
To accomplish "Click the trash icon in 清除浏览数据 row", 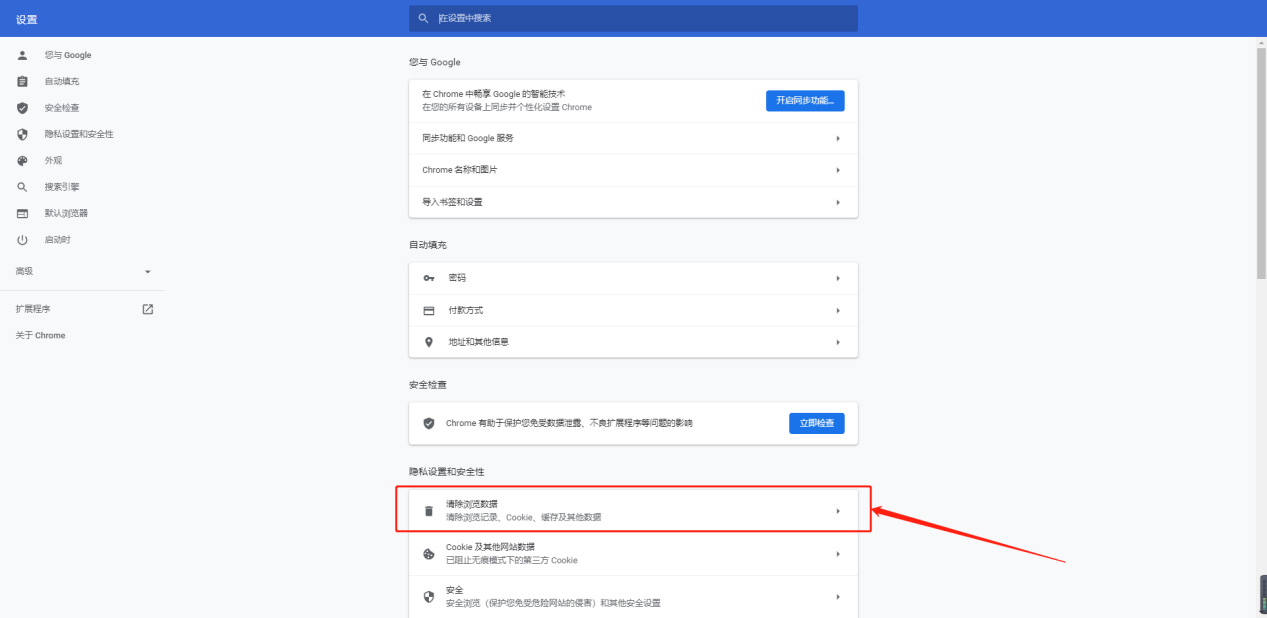I will tap(429, 511).
